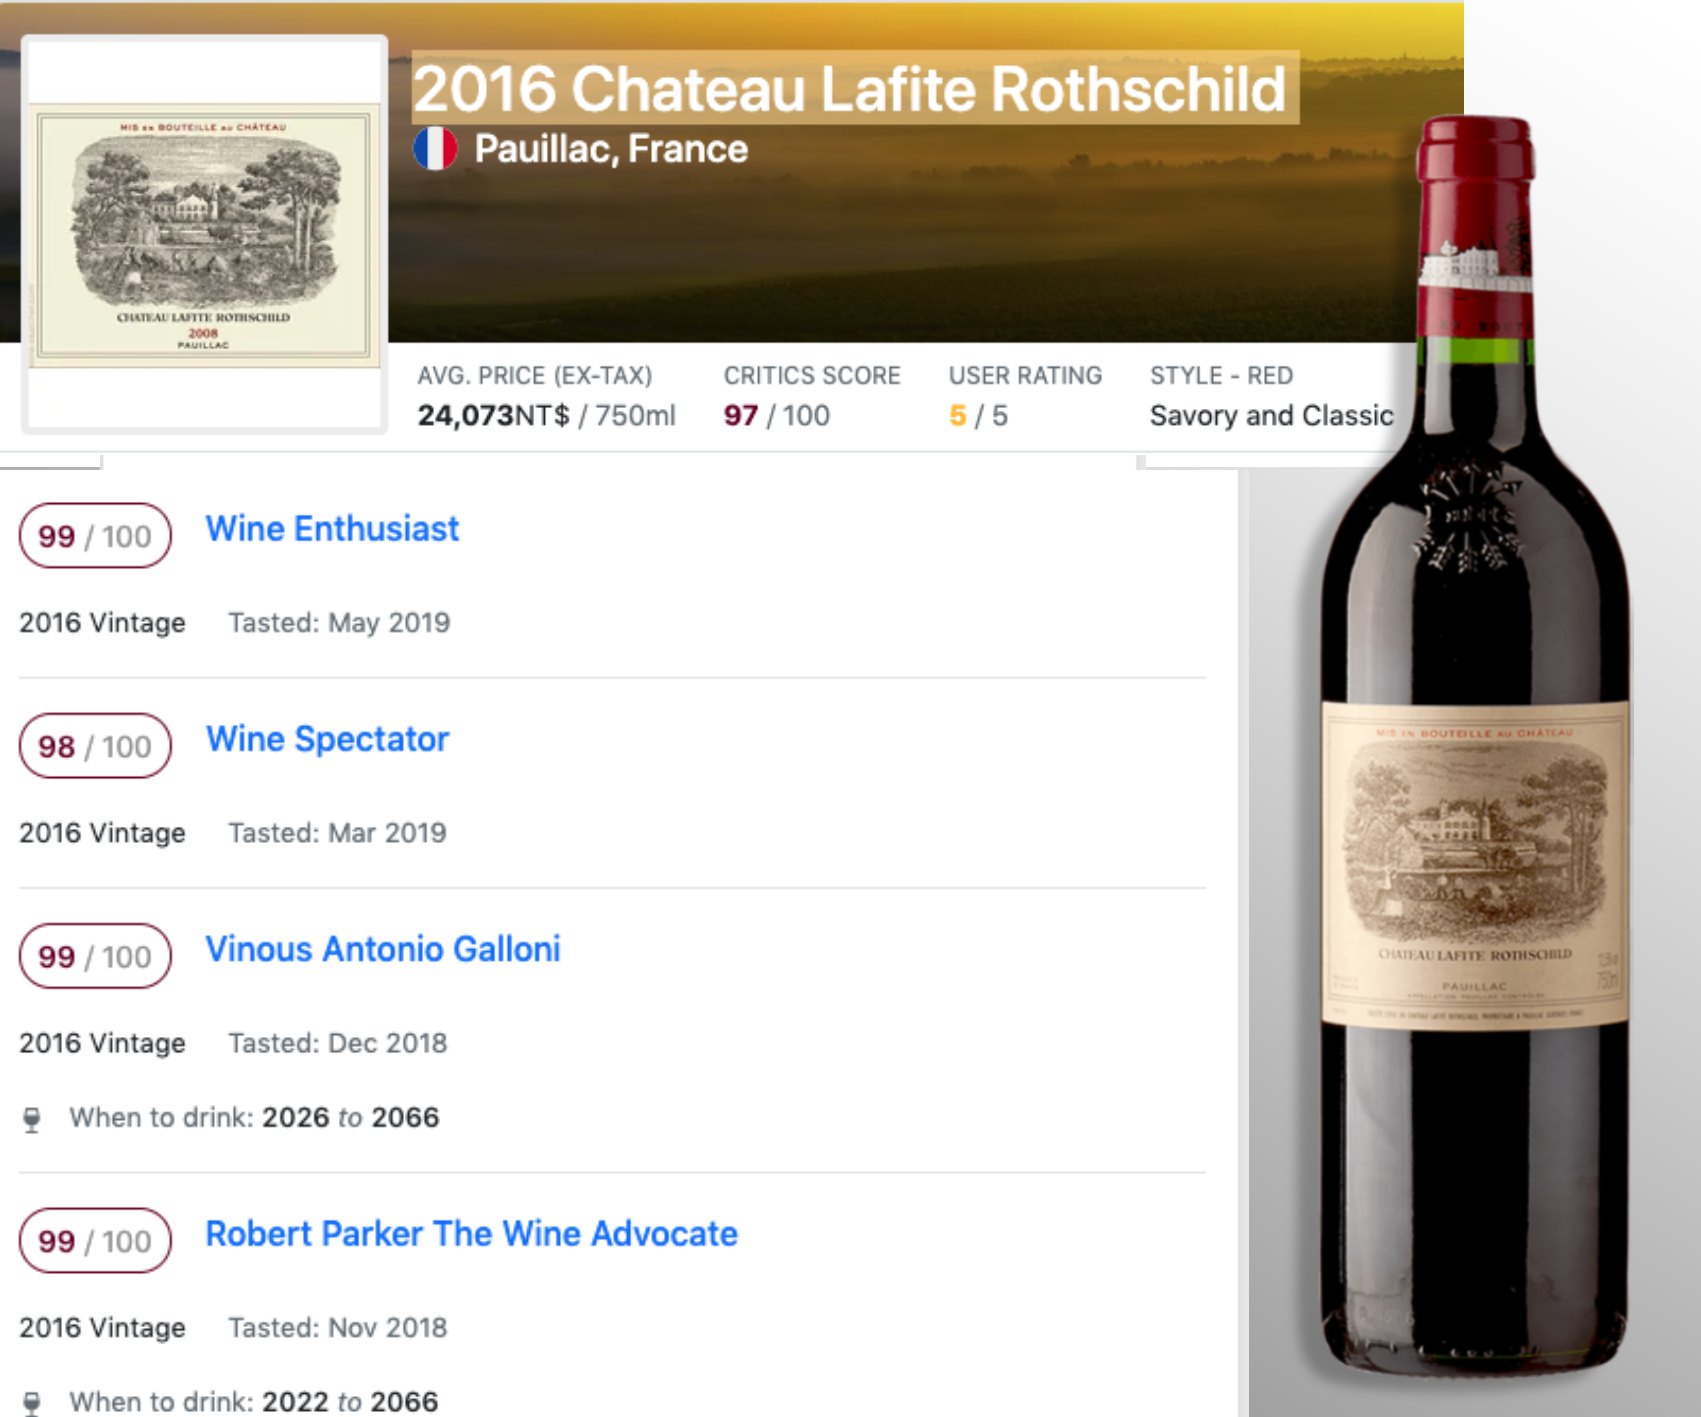This screenshot has height=1417, width=1701.
Task: Open the wine label thumbnail image
Action: [204, 235]
